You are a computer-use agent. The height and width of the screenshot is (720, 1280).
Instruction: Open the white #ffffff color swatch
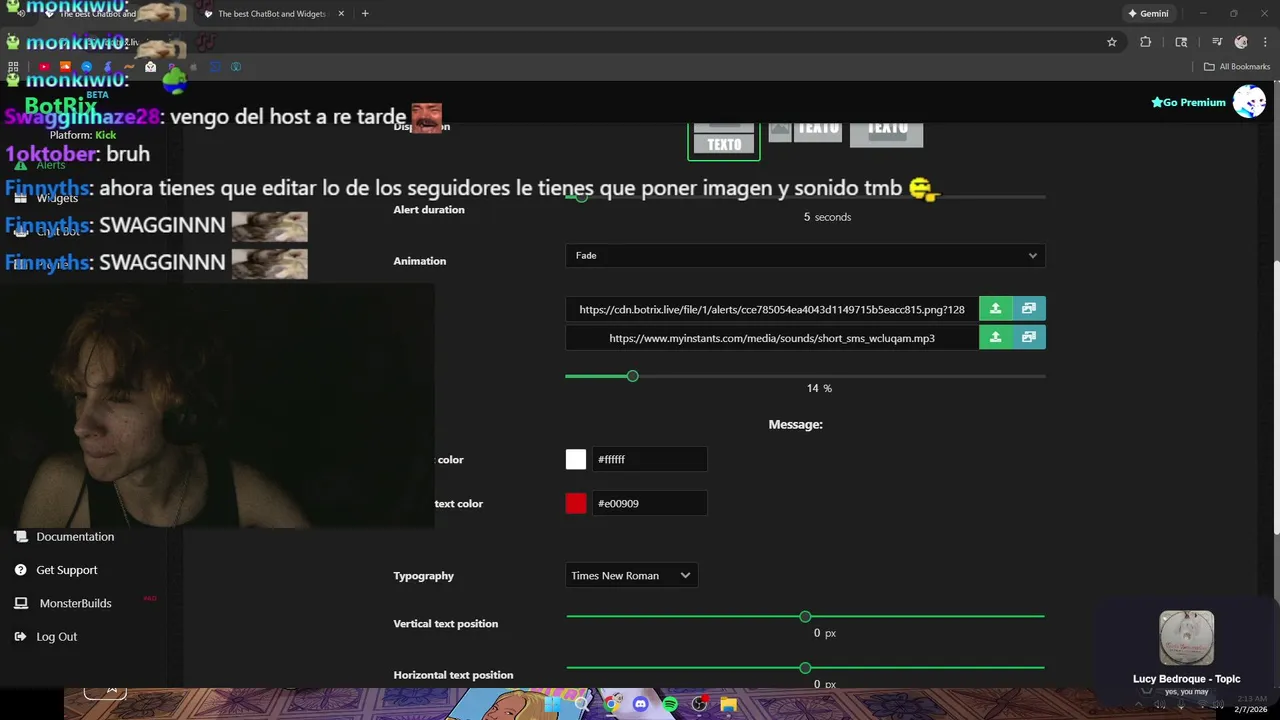tap(576, 460)
